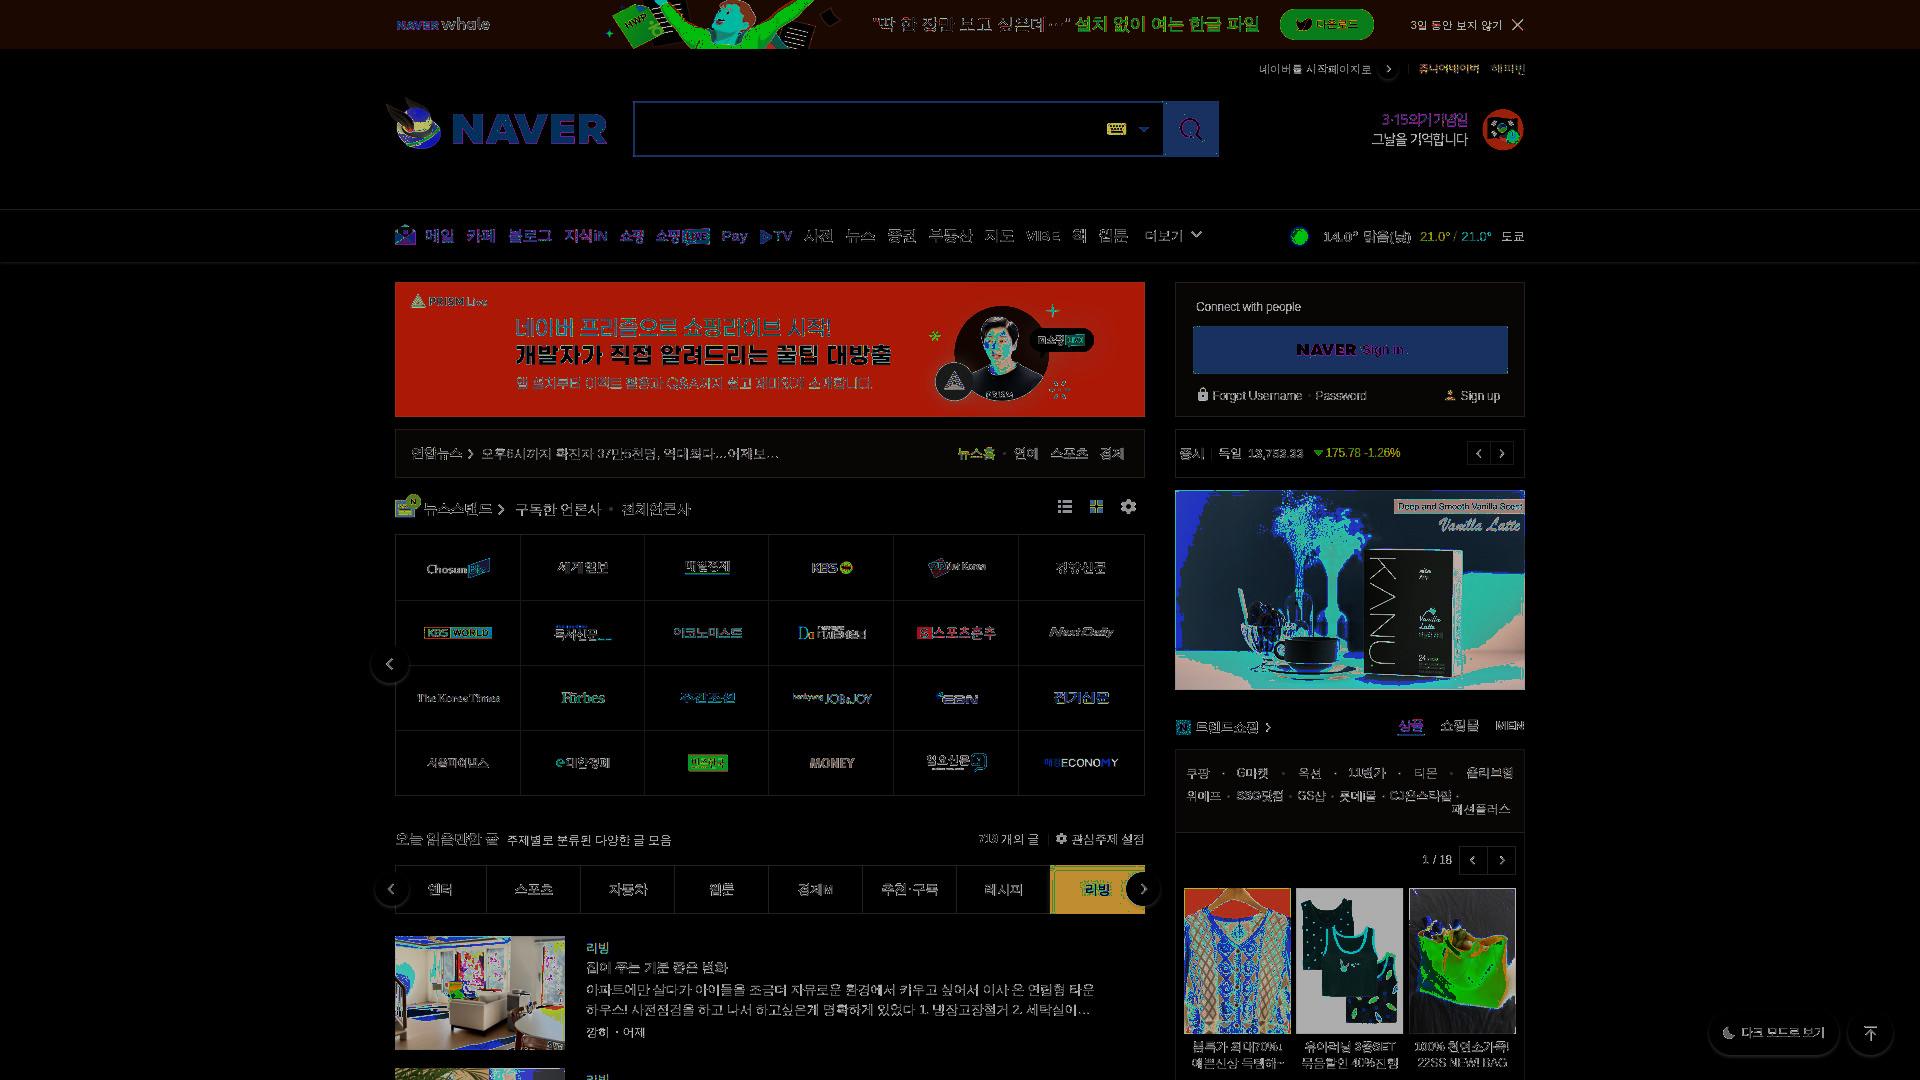The image size is (1920, 1080).
Task: Open Naver TV with play icon
Action: [x=776, y=236]
